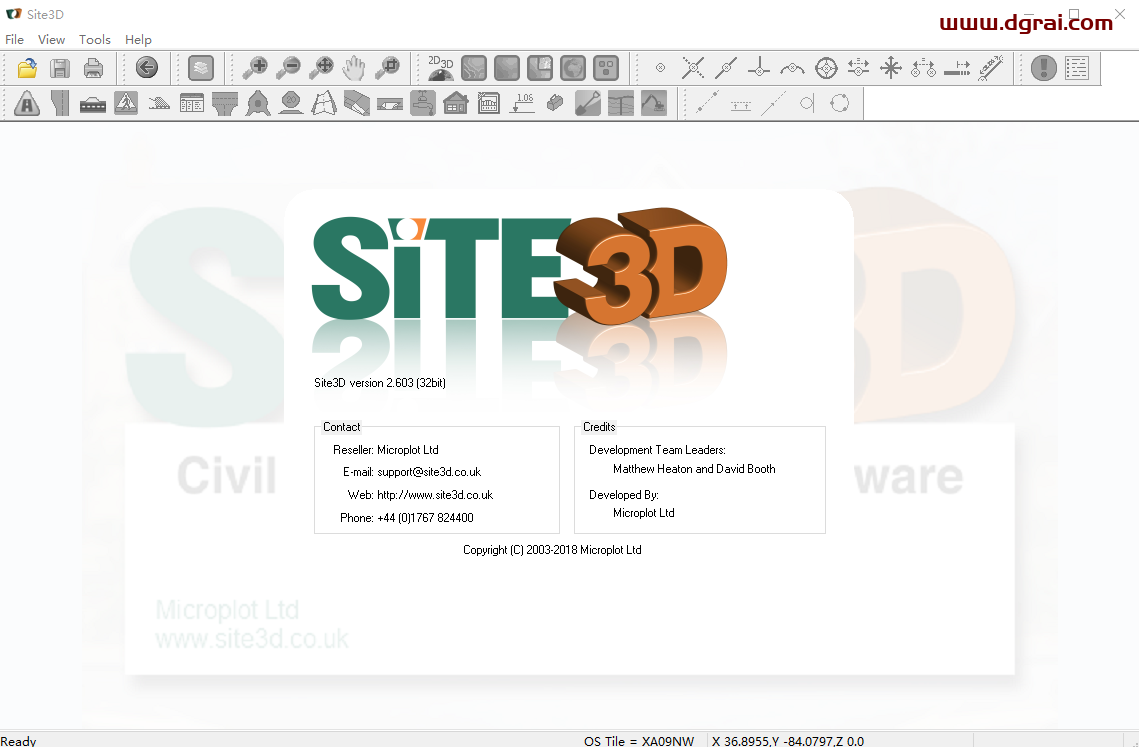The image size is (1139, 747).
Task: Select the ground strata layers icon
Action: point(621,103)
